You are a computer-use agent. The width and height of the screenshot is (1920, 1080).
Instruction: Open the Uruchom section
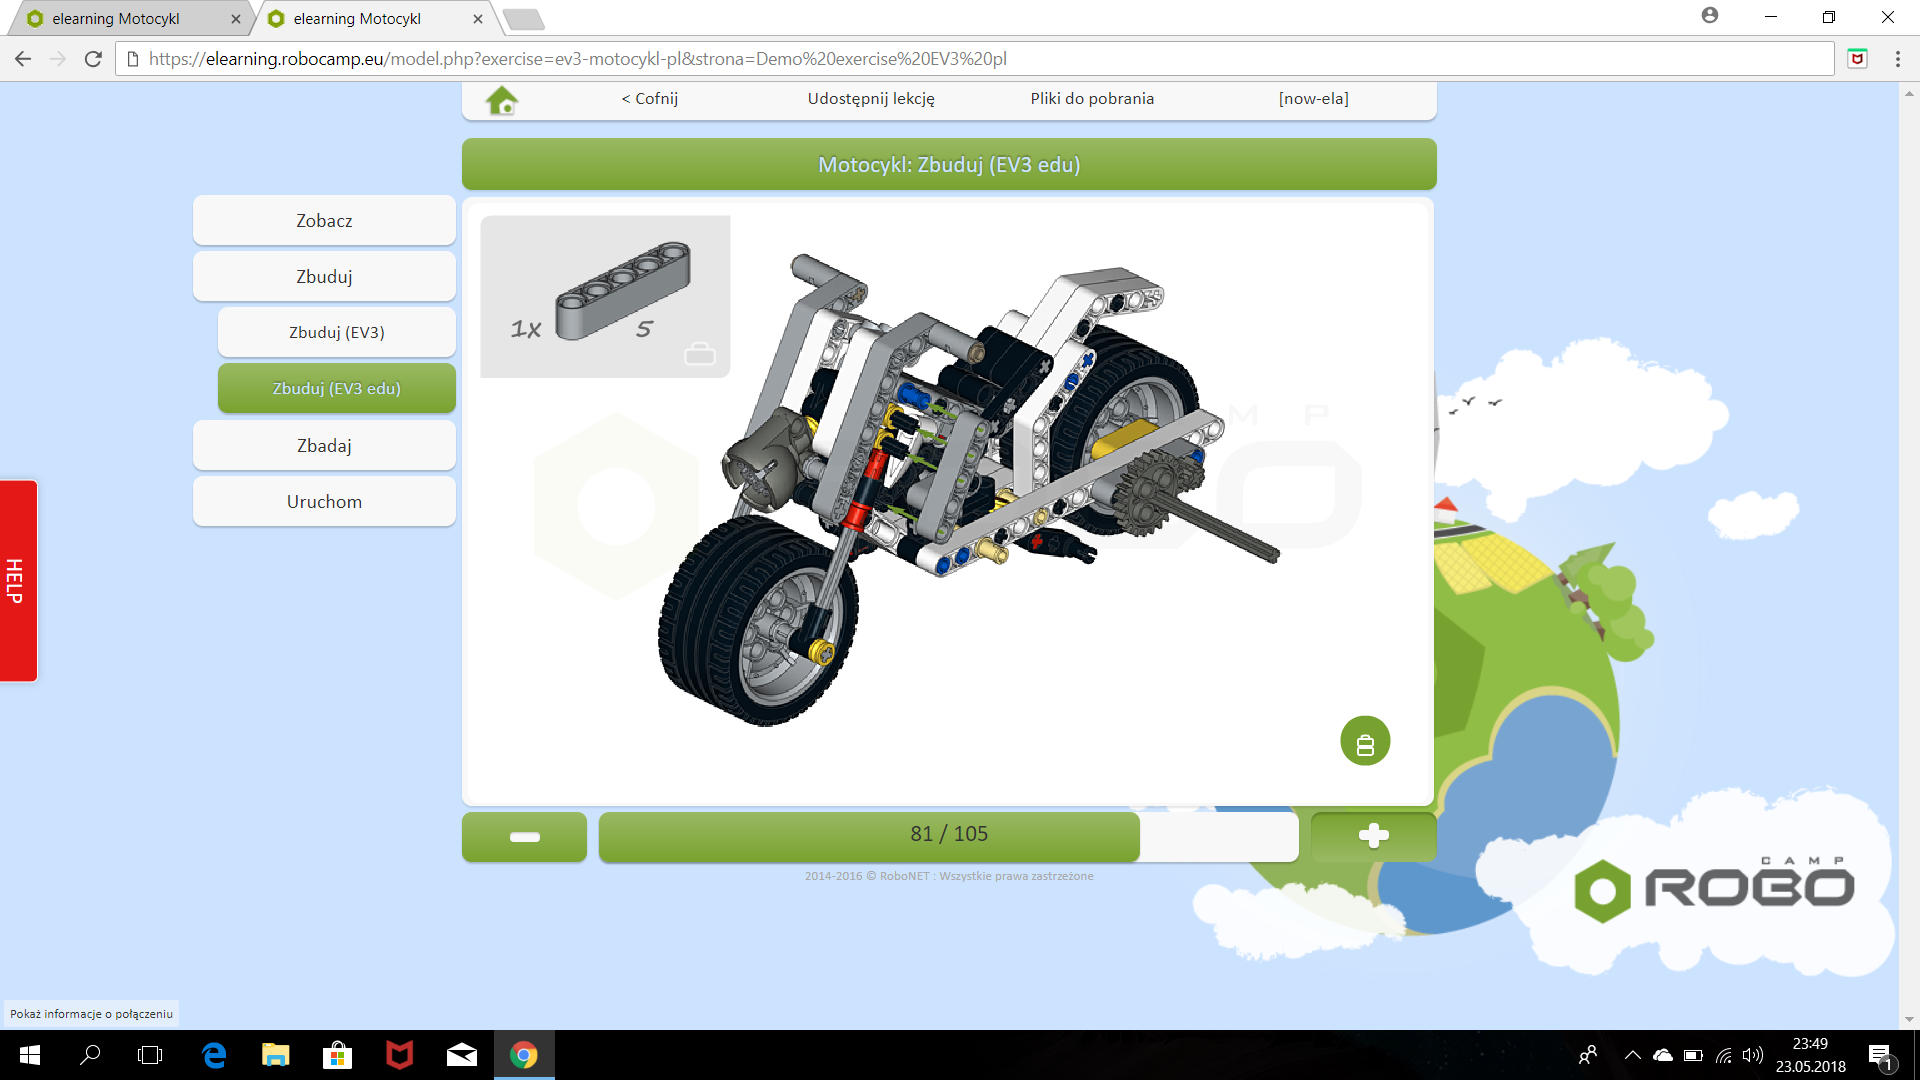click(324, 502)
